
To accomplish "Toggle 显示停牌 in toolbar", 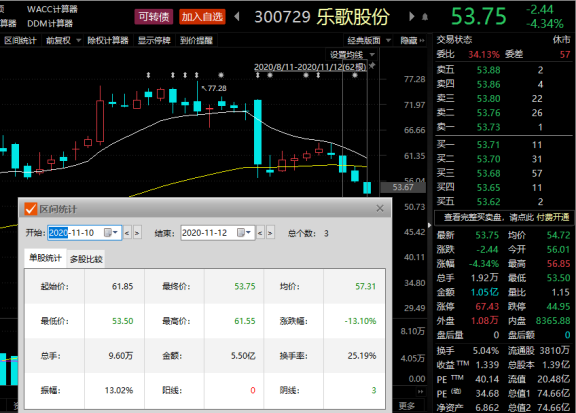I will (x=154, y=40).
